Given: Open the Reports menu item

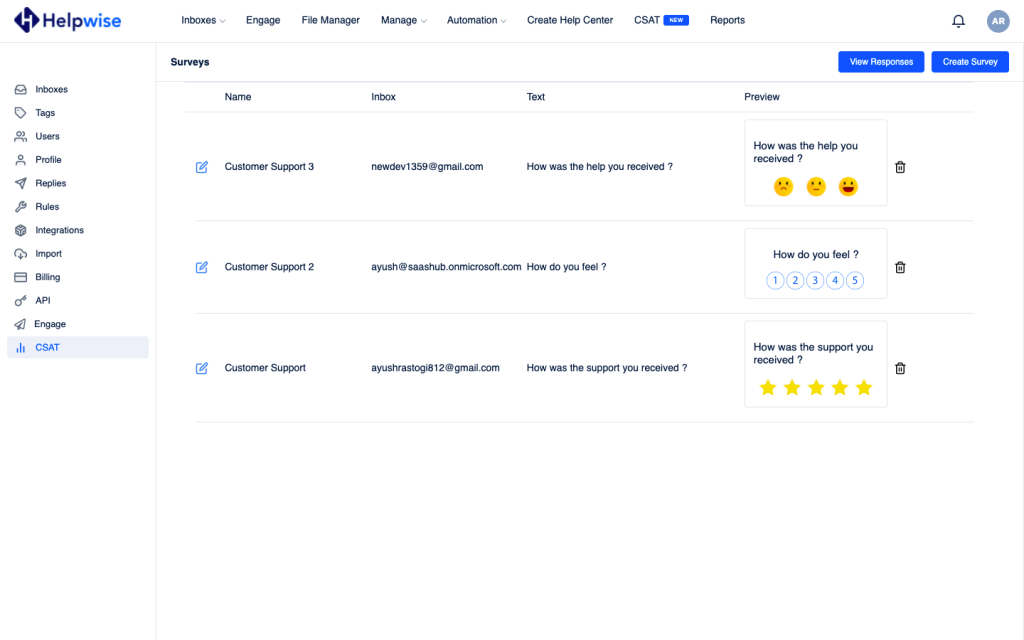Looking at the screenshot, I should [727, 20].
